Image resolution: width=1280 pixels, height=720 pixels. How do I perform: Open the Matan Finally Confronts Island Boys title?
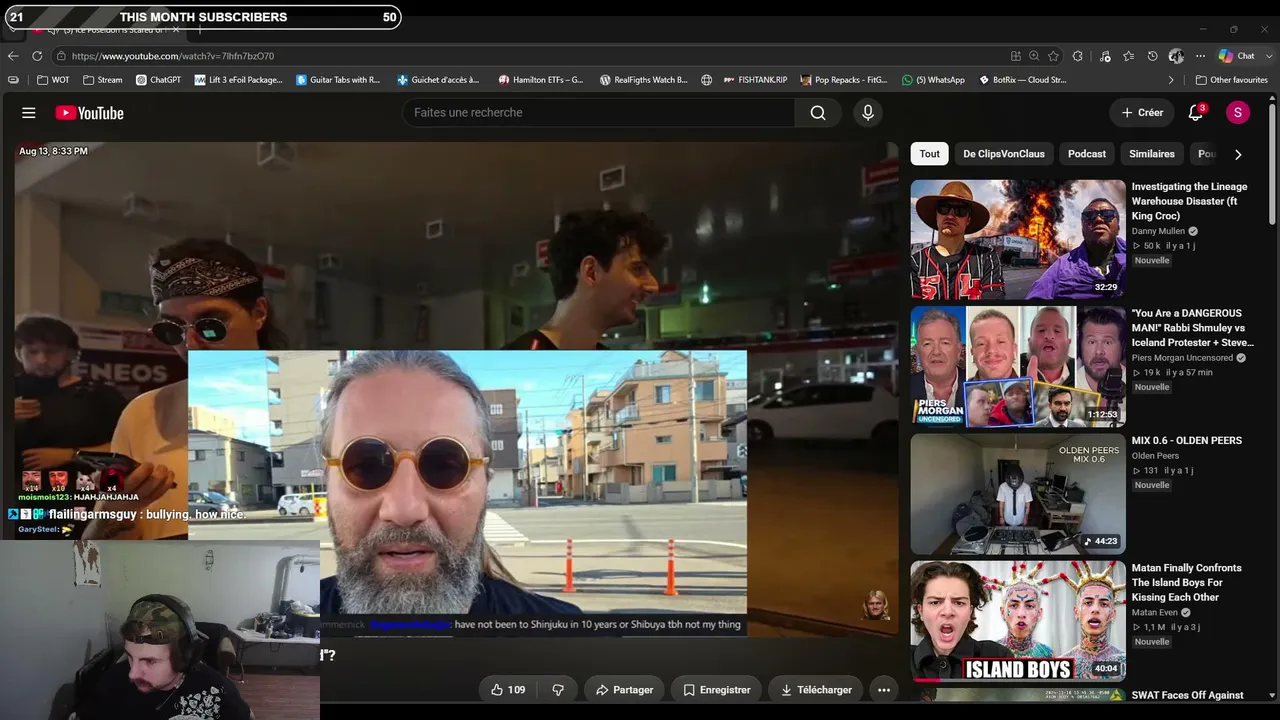pos(1187,583)
